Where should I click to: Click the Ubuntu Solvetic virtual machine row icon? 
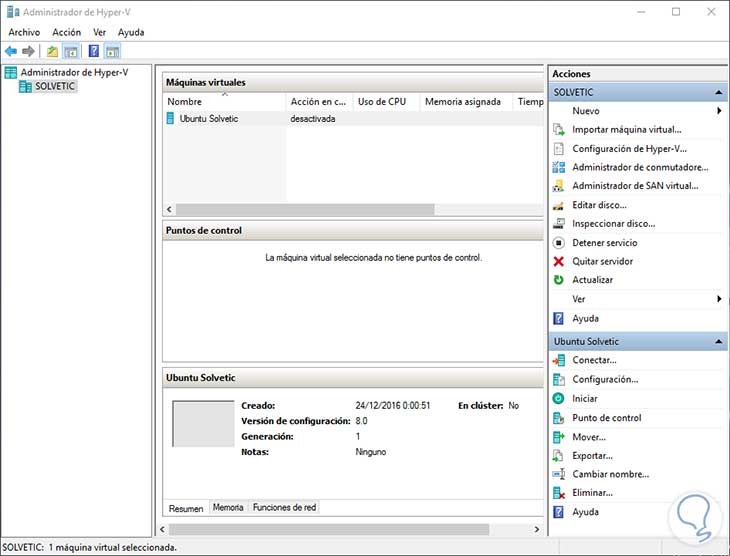click(x=170, y=119)
